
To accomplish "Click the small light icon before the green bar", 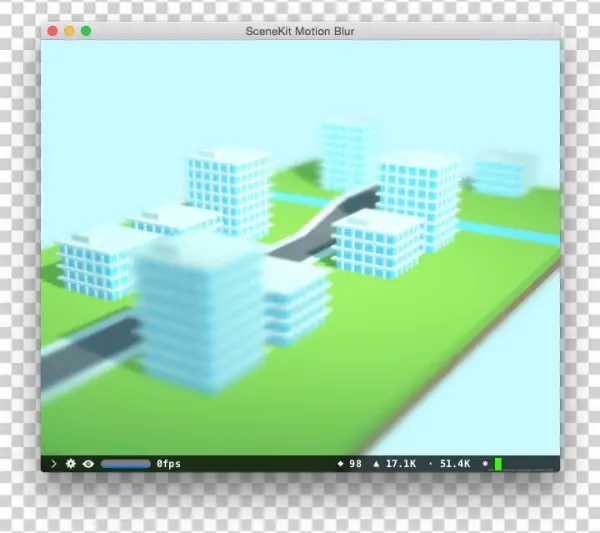I will (485, 464).
